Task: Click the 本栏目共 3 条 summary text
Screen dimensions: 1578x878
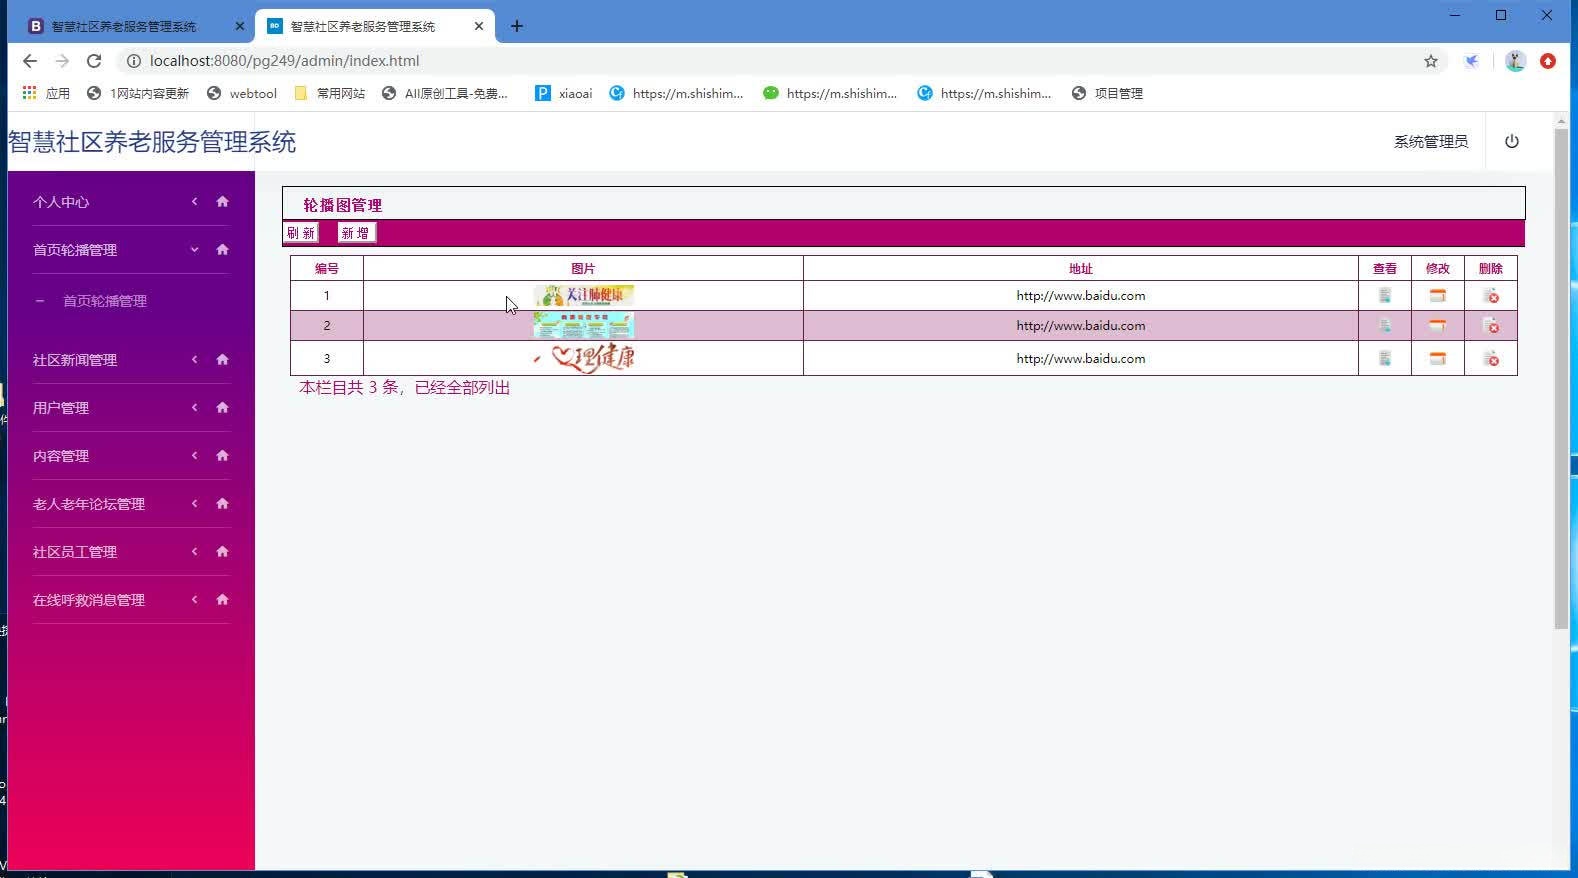Action: point(405,388)
